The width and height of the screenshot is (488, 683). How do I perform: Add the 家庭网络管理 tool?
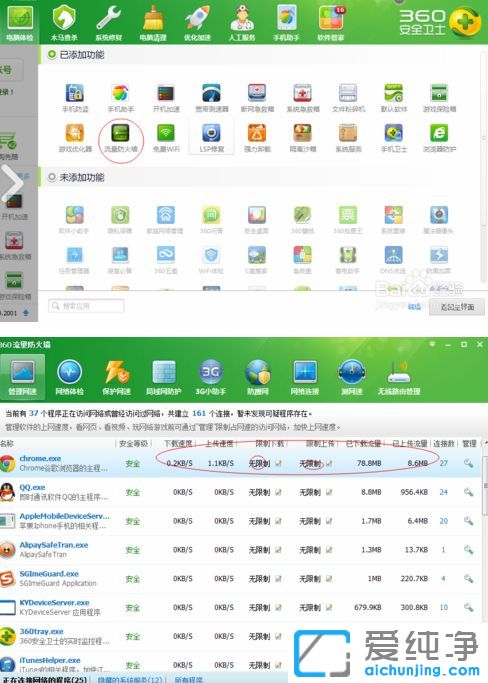(166, 220)
